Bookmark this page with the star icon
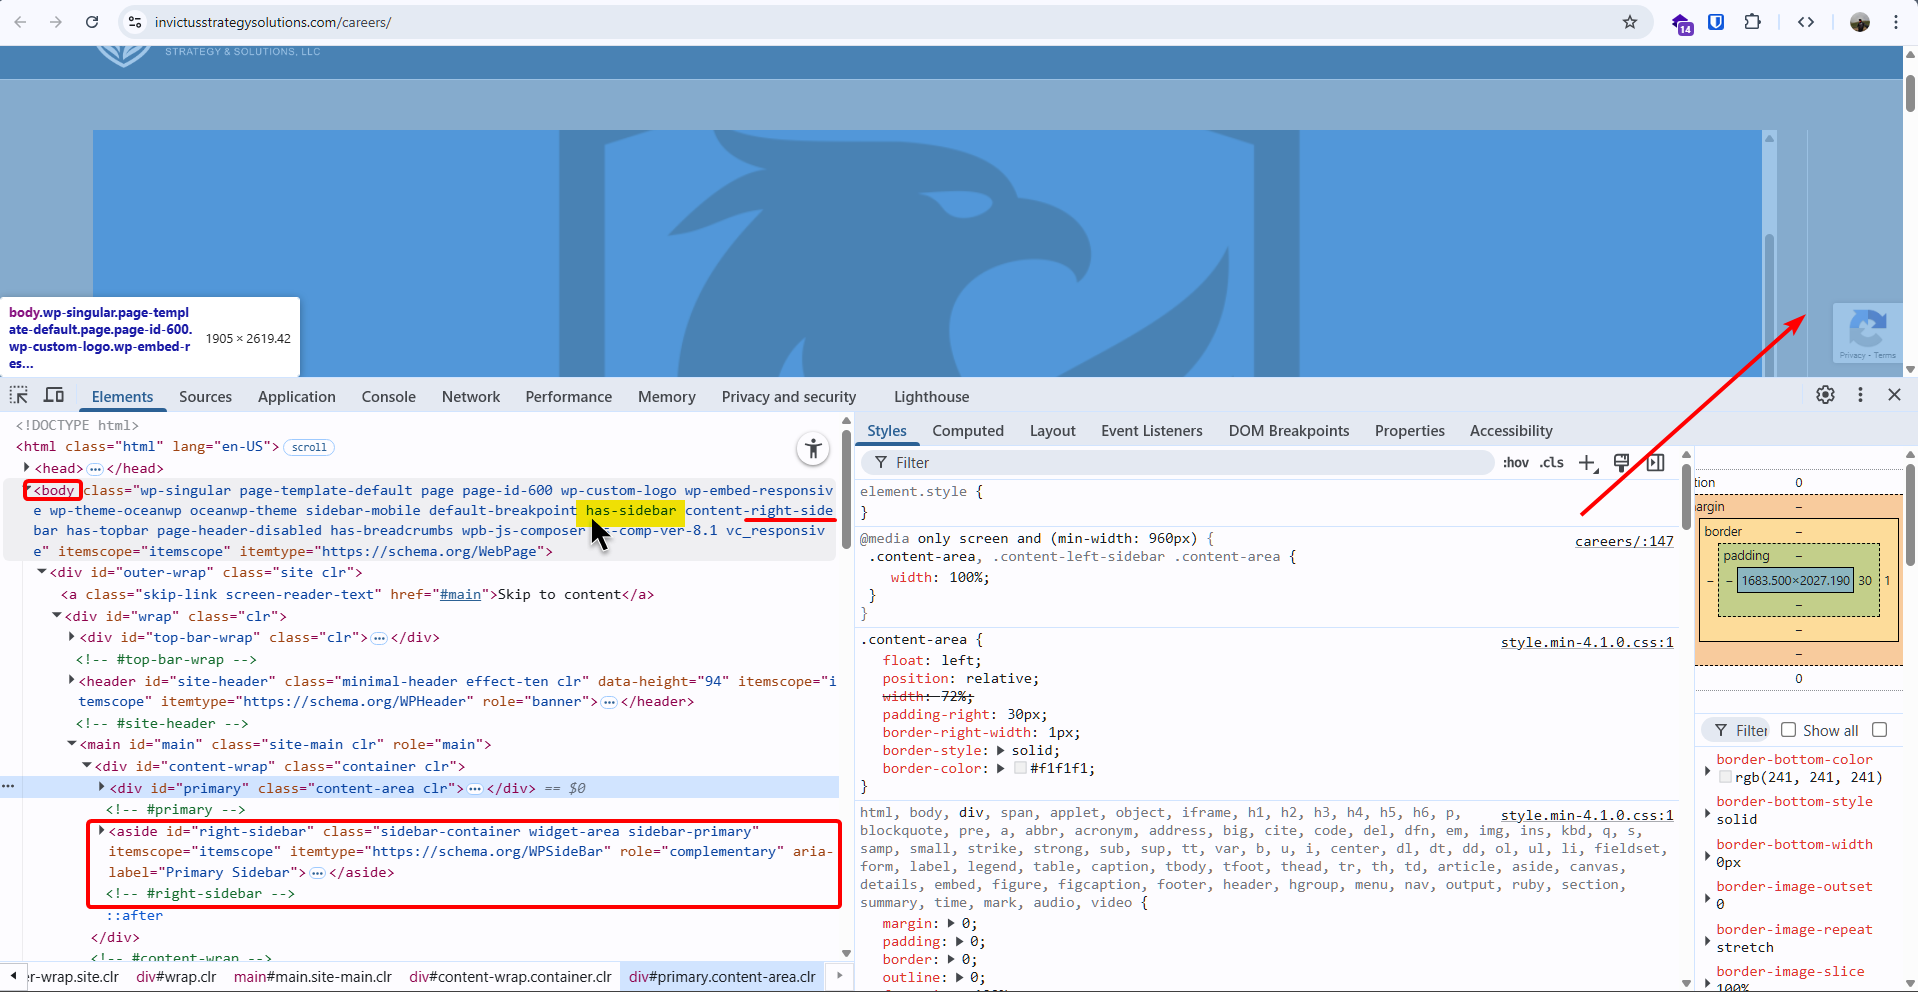The image size is (1918, 992). tap(1630, 22)
